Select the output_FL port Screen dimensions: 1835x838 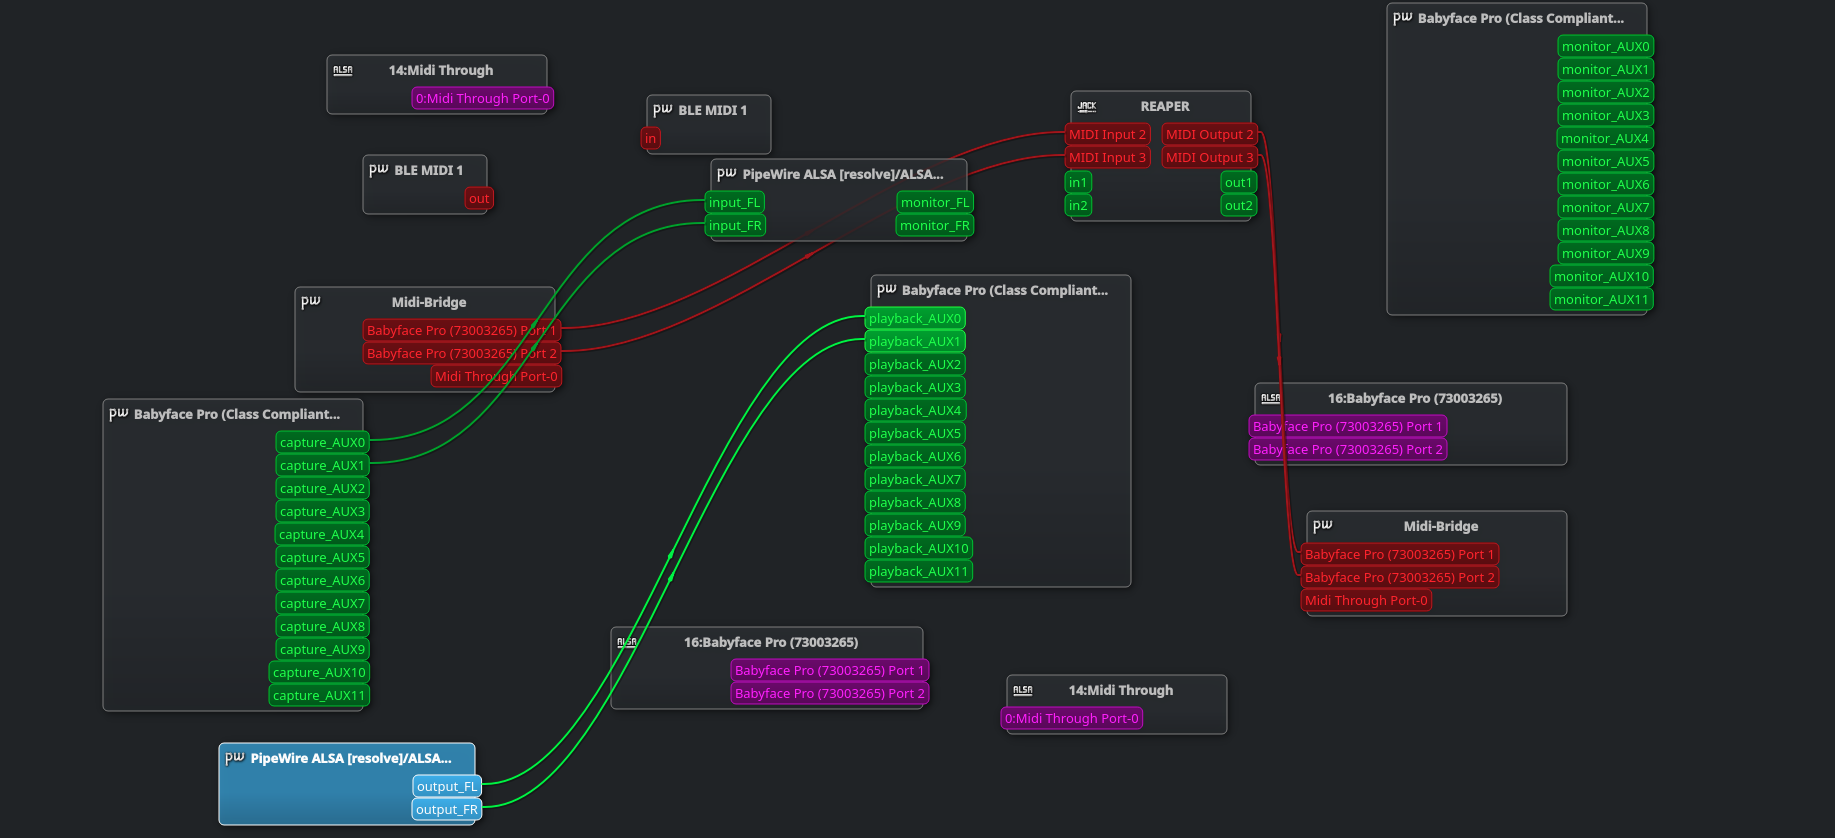click(x=447, y=786)
